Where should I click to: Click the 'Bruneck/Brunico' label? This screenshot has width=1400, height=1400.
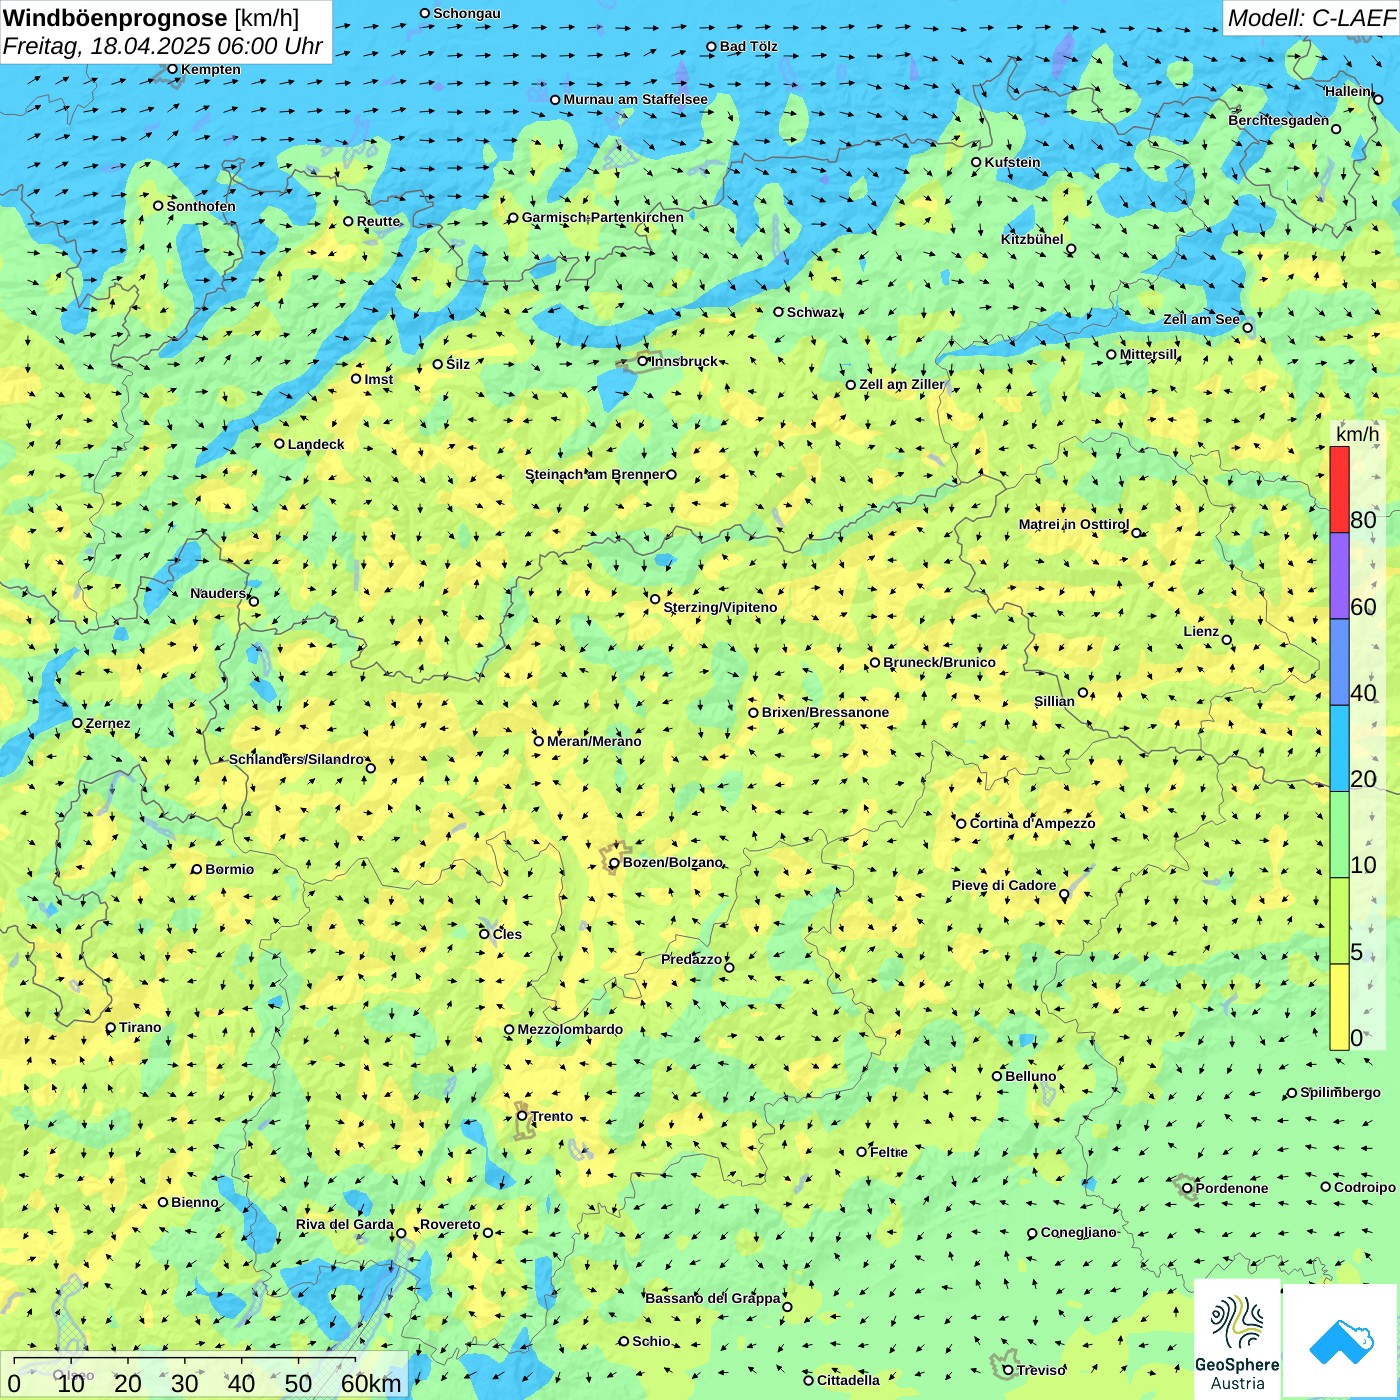tap(939, 662)
